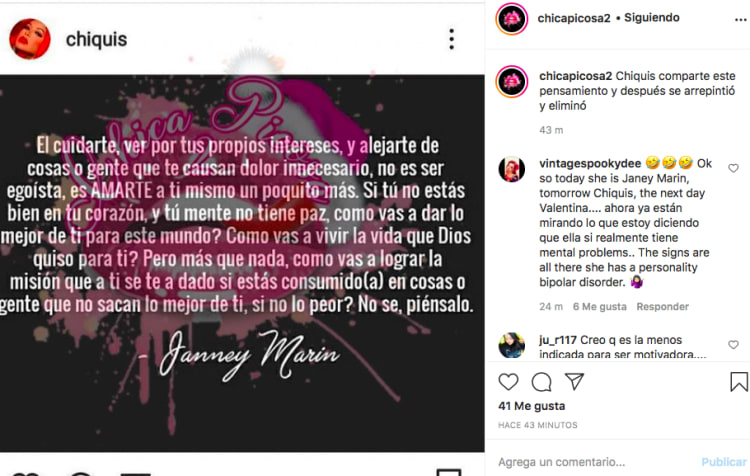Click the chiquis red profile picture

click(x=30, y=39)
